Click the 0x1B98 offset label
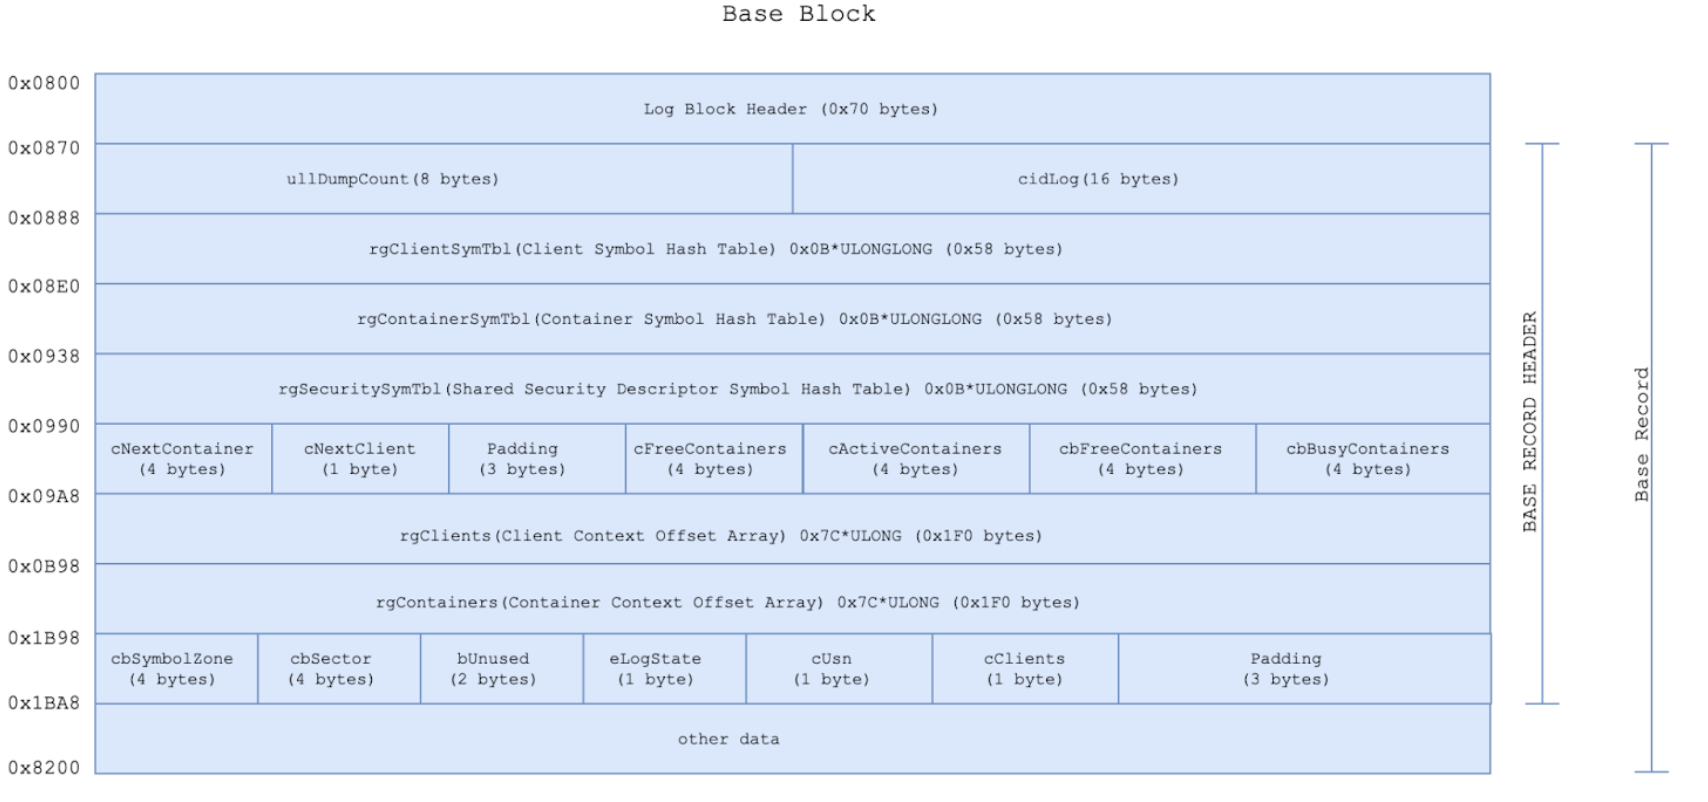This screenshot has width=1708, height=802. coord(44,638)
